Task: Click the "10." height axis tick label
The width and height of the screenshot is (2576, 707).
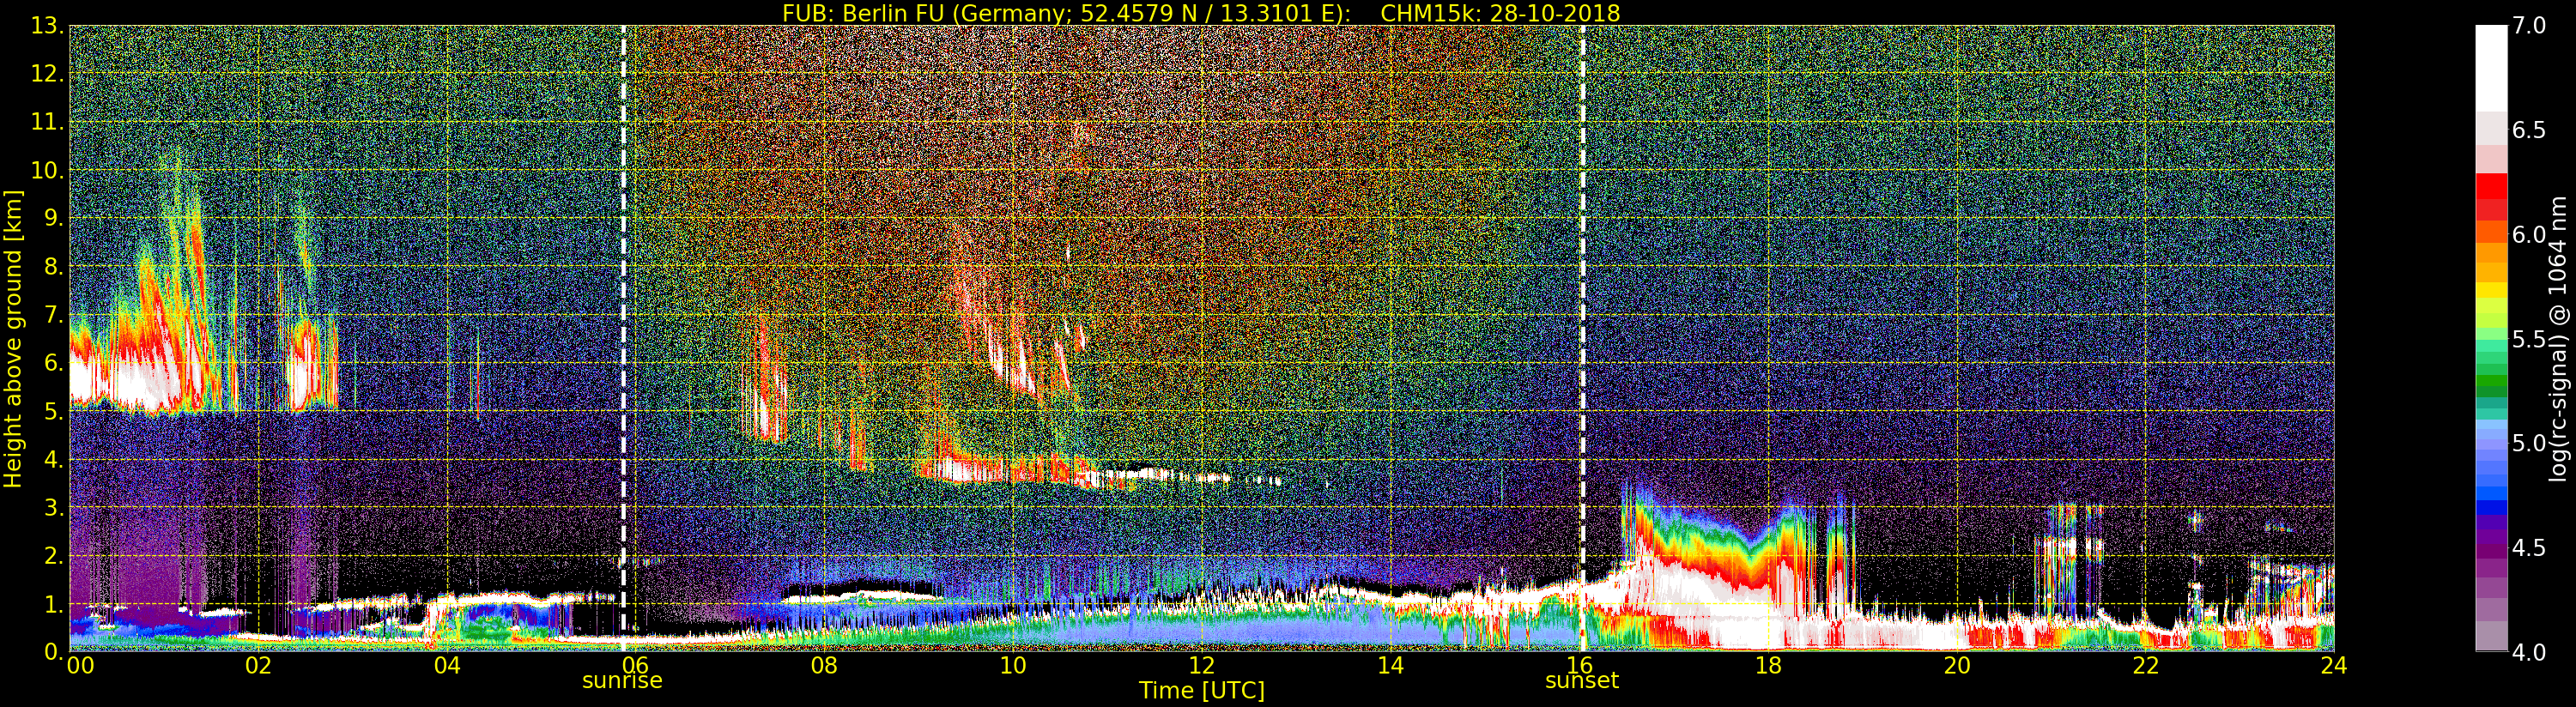Action: coord(47,170)
